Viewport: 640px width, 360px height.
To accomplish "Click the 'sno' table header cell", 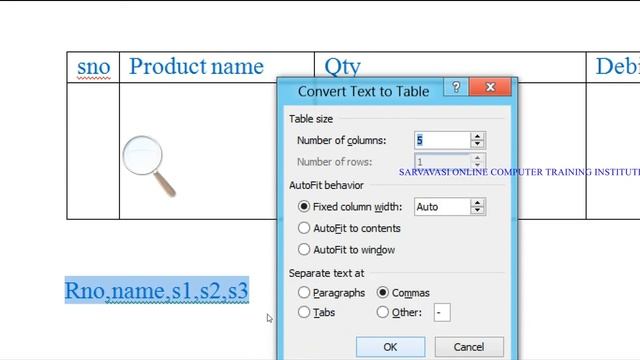I will 93,67.
